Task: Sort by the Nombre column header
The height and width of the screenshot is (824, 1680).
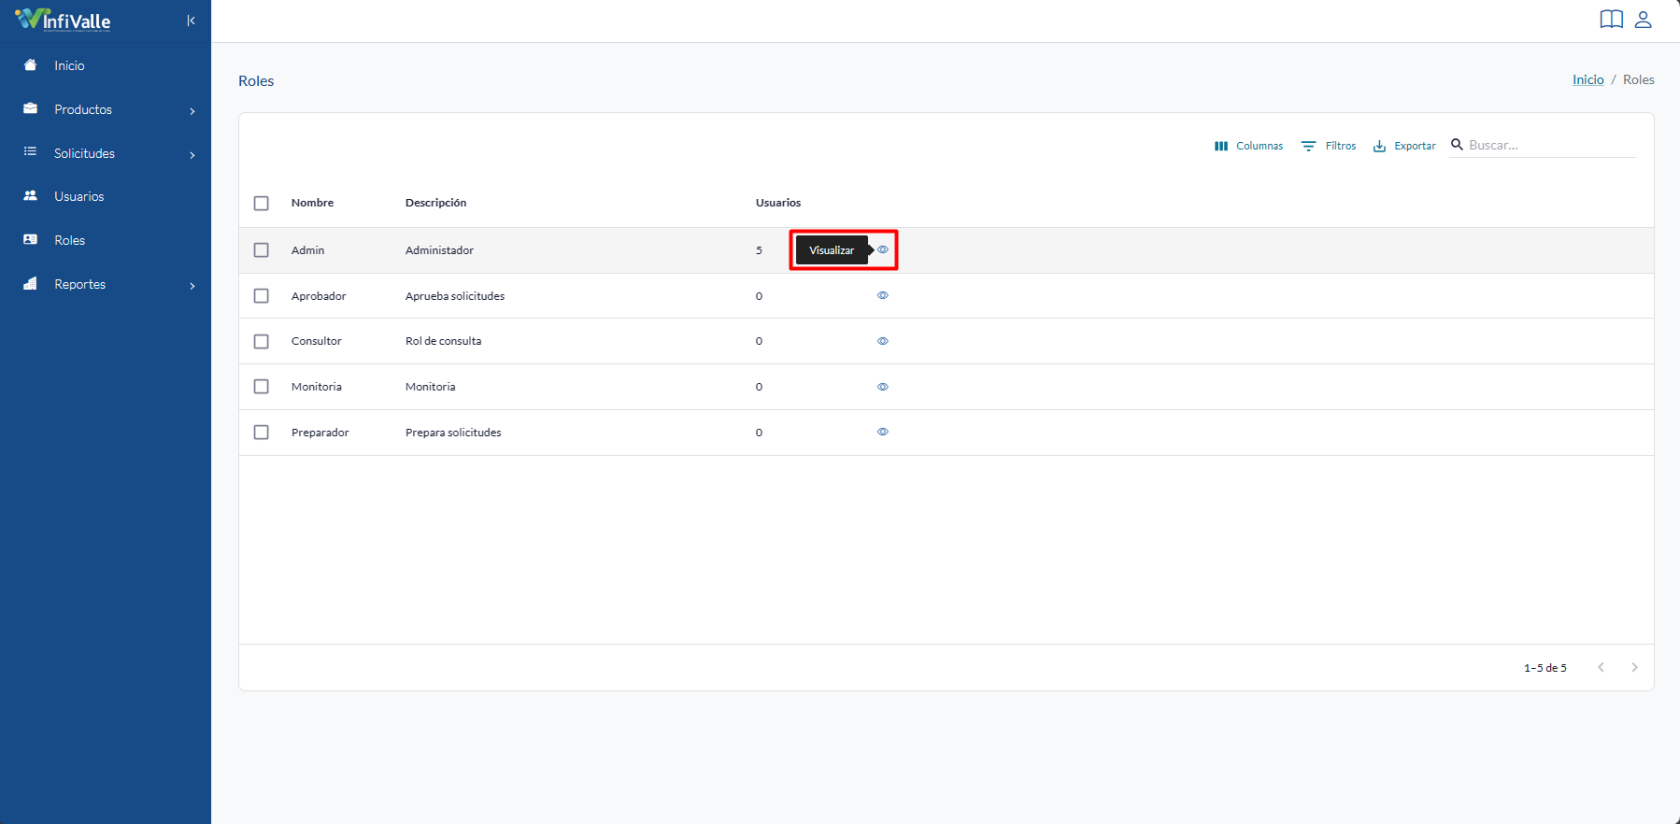Action: (312, 202)
